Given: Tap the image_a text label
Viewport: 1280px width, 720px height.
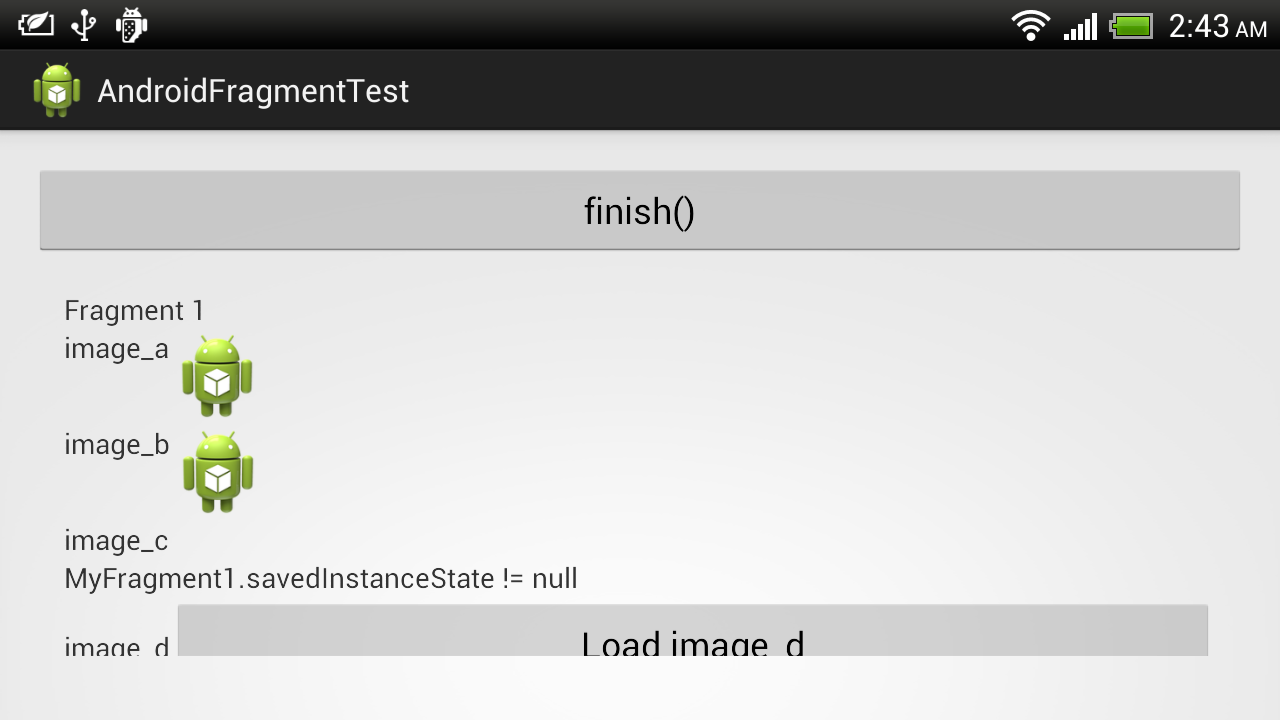Looking at the screenshot, I should click(x=116, y=348).
